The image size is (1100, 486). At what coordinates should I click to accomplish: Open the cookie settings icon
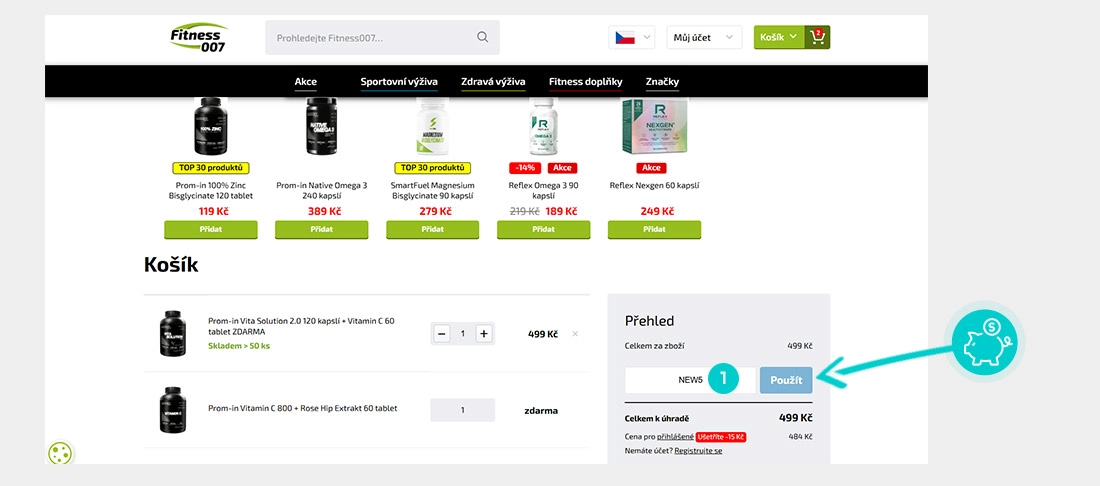[x=60, y=453]
